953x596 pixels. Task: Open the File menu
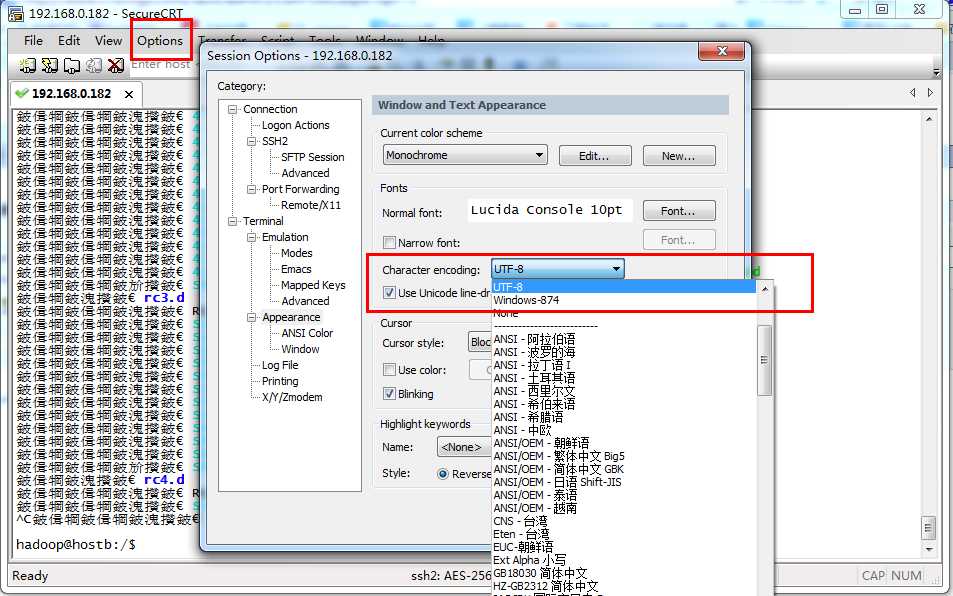coord(33,41)
